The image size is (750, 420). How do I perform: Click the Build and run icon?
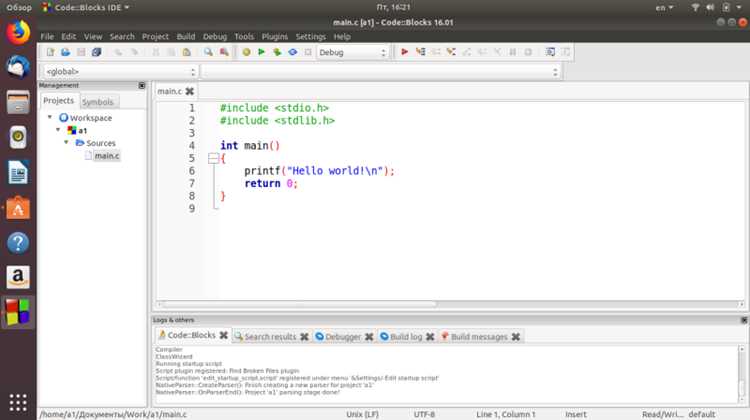tap(277, 52)
